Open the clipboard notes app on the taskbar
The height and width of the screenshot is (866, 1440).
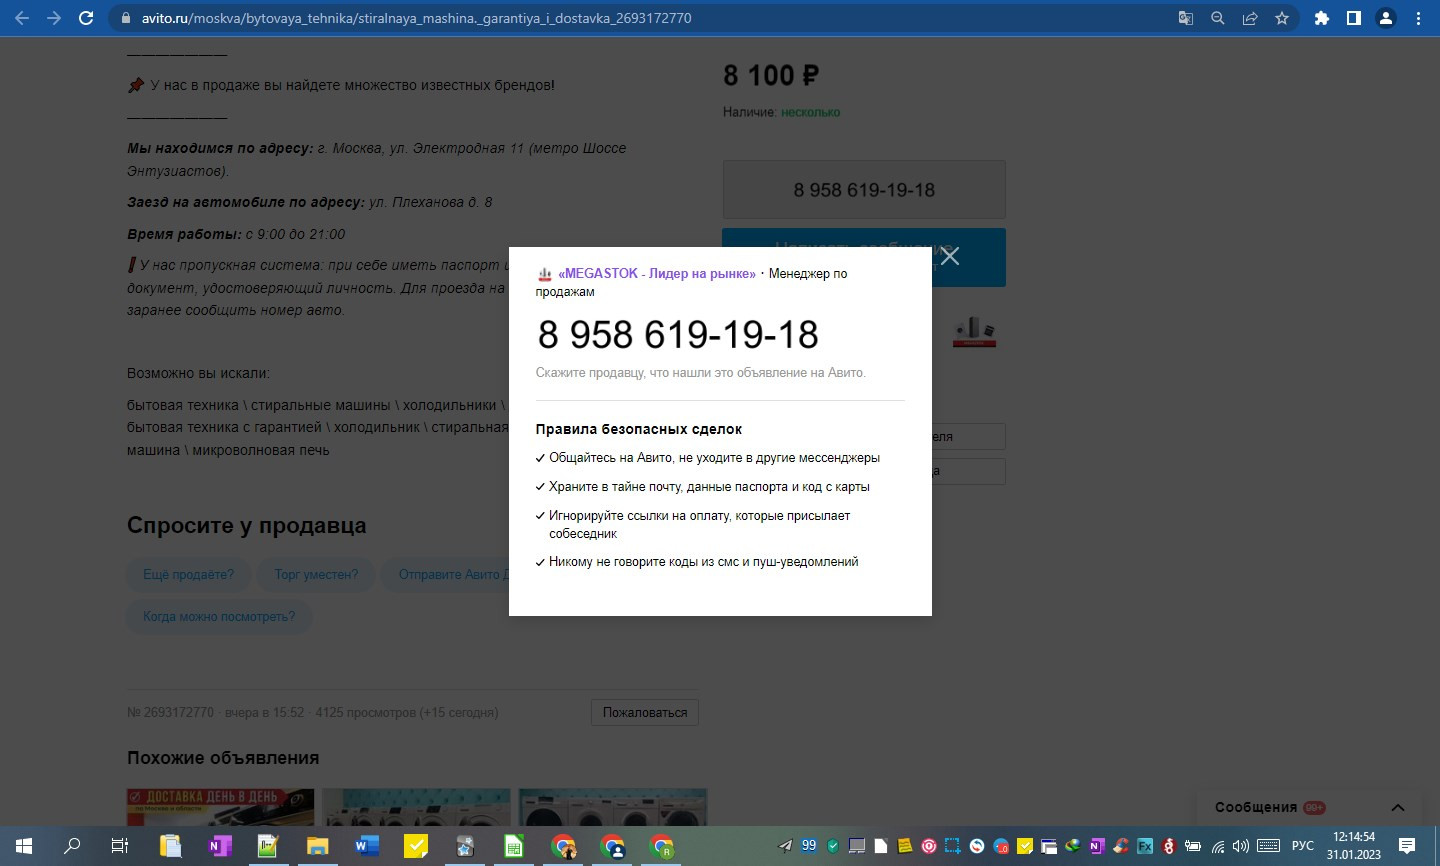click(170, 846)
